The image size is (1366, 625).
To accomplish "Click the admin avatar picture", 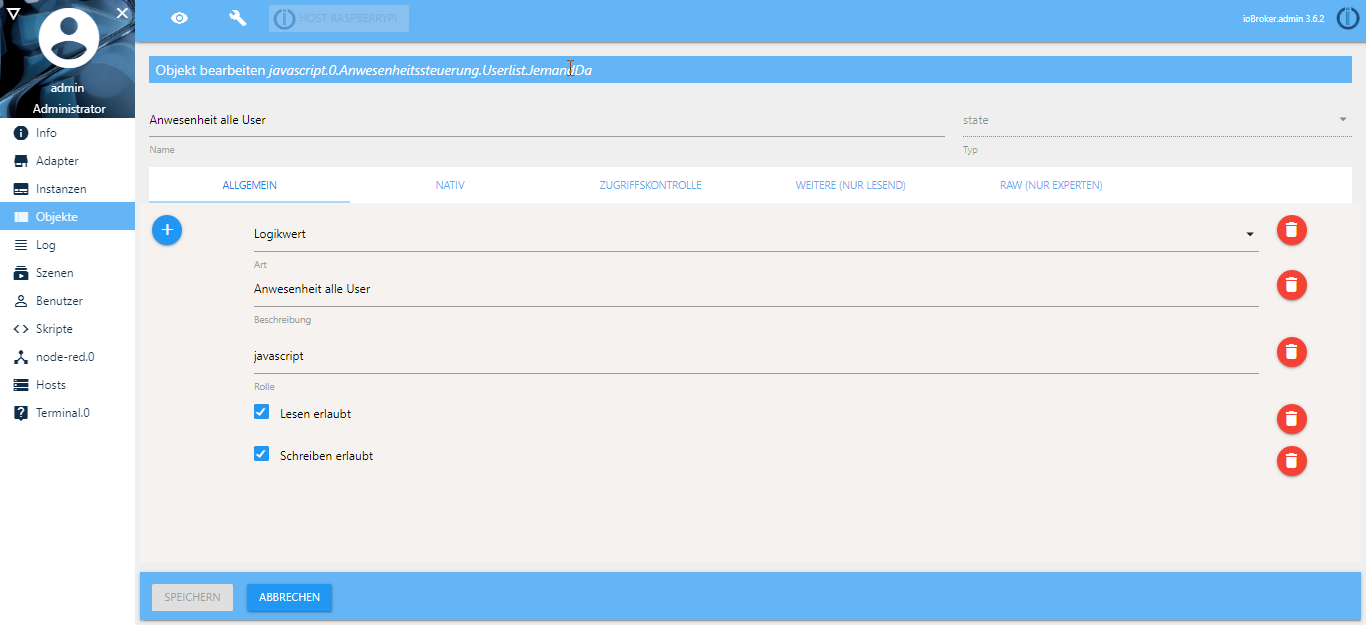I will click(68, 36).
